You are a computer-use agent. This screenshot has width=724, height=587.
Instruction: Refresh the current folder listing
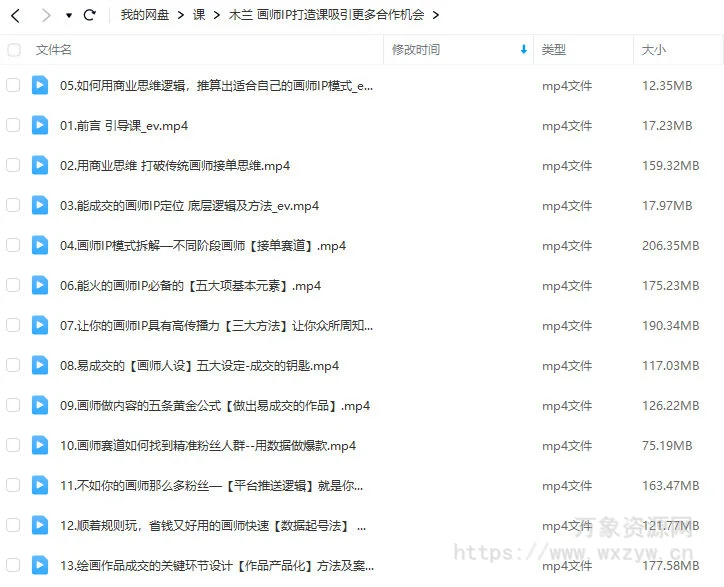[90, 15]
